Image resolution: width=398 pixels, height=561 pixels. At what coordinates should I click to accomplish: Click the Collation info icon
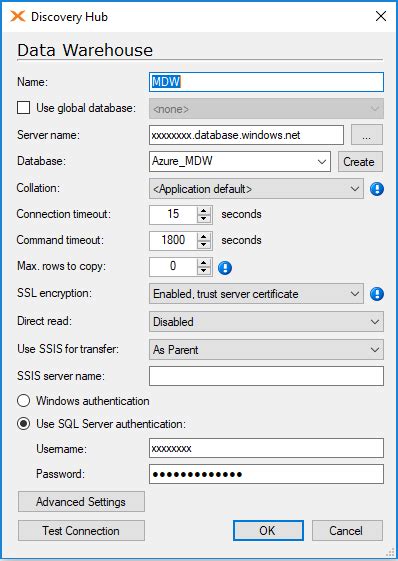point(377,189)
